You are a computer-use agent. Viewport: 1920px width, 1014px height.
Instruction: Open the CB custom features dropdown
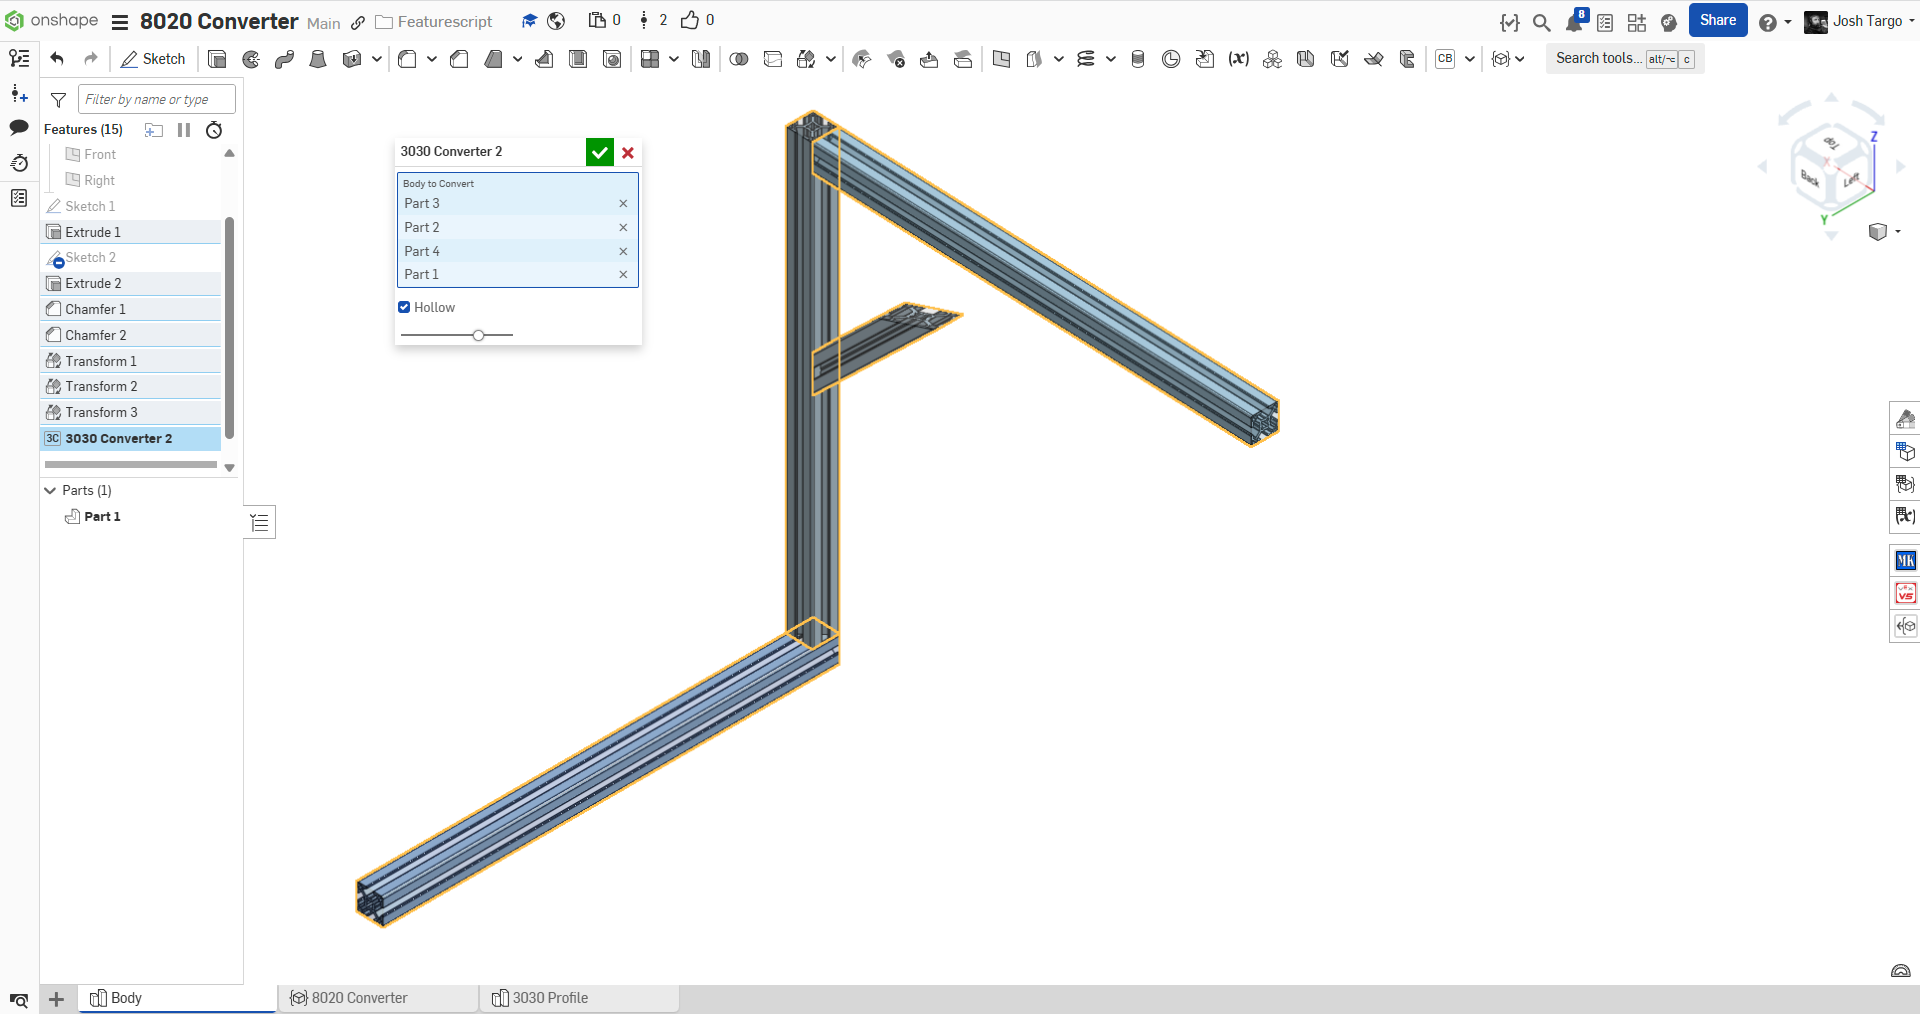[1470, 59]
